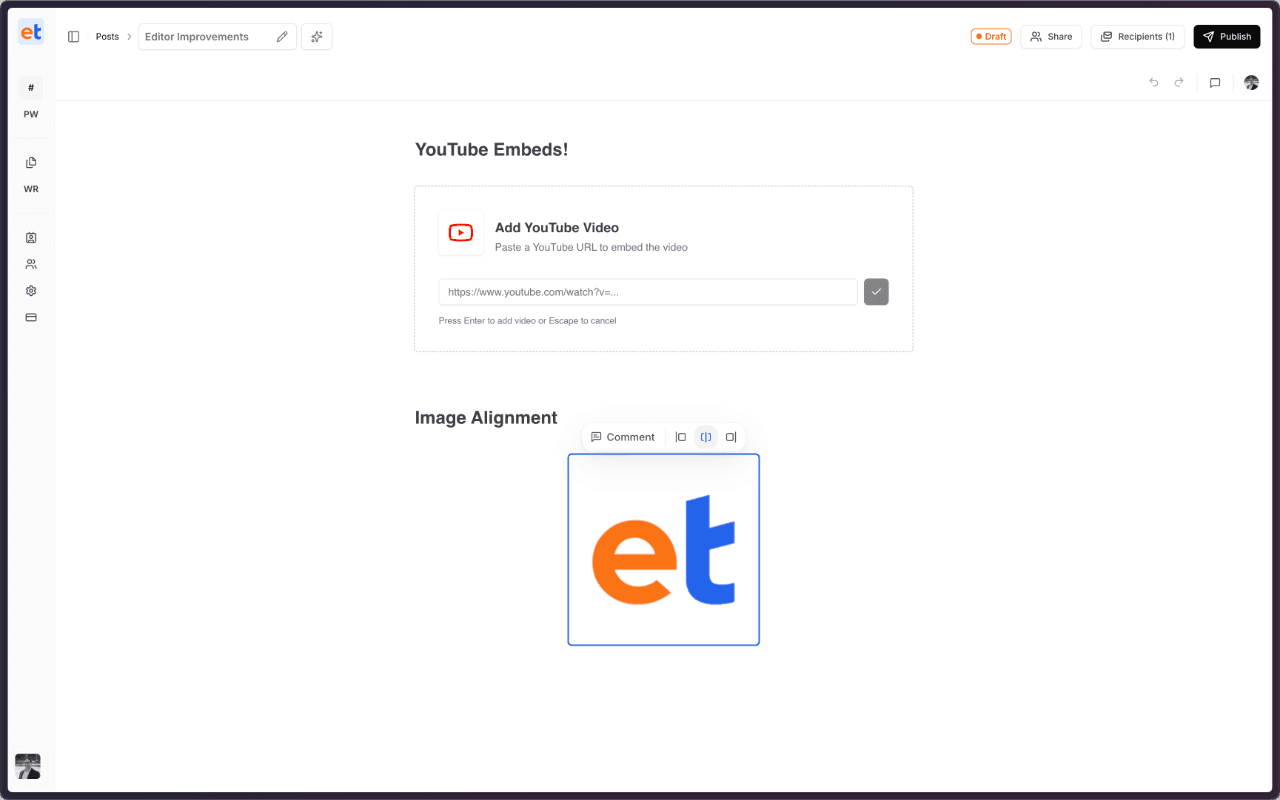The width and height of the screenshot is (1280, 800).
Task: Switch to the WR workspace
Action: (x=30, y=175)
